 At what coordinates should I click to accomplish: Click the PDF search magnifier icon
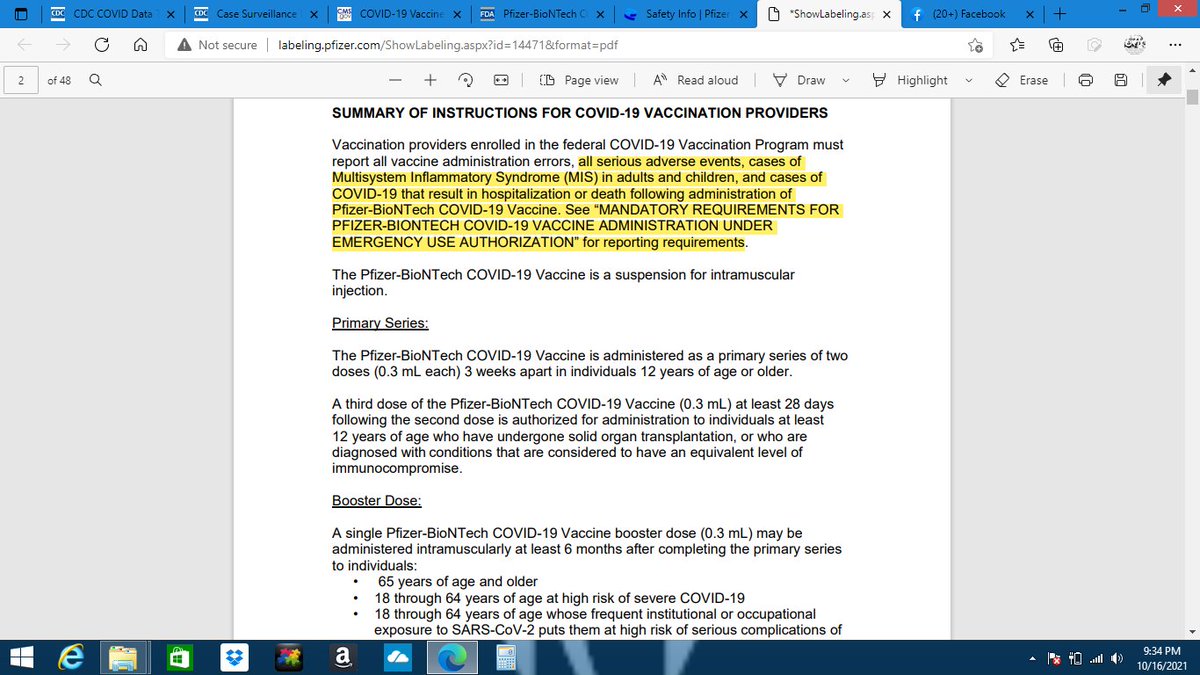(x=95, y=80)
